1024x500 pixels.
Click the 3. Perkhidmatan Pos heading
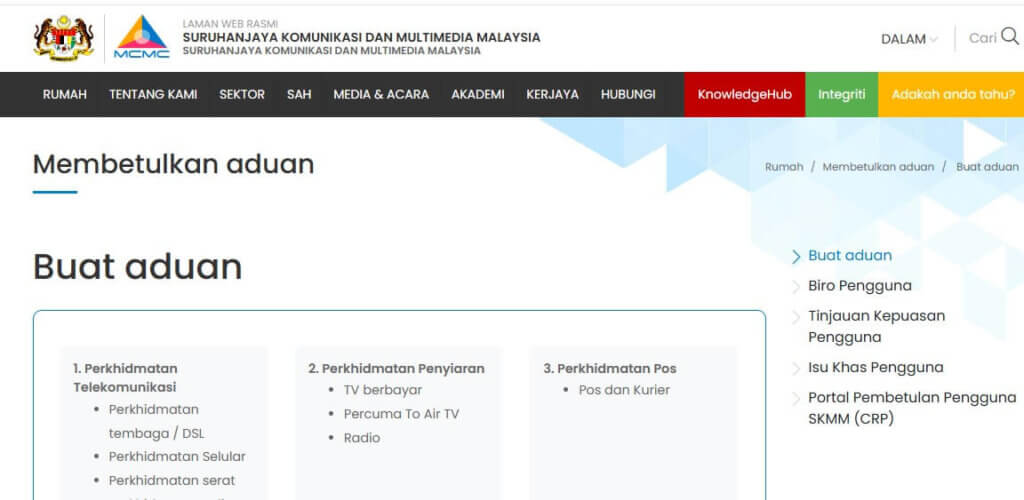[610, 369]
